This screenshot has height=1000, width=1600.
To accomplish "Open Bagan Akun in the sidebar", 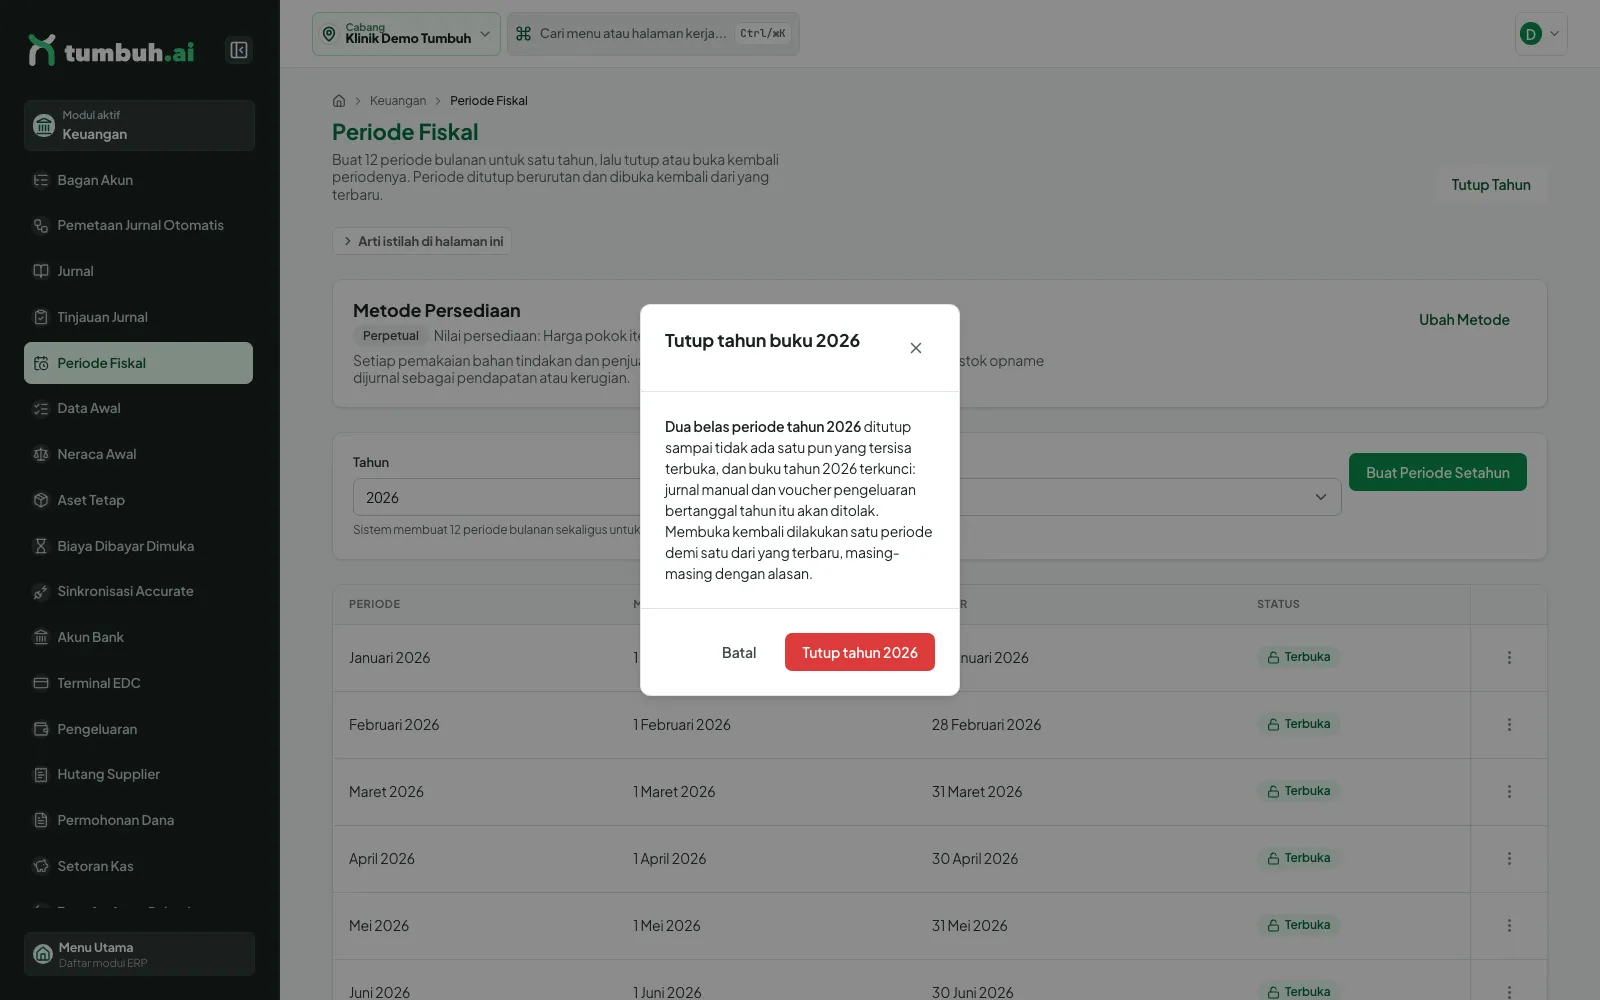I will click(x=138, y=180).
